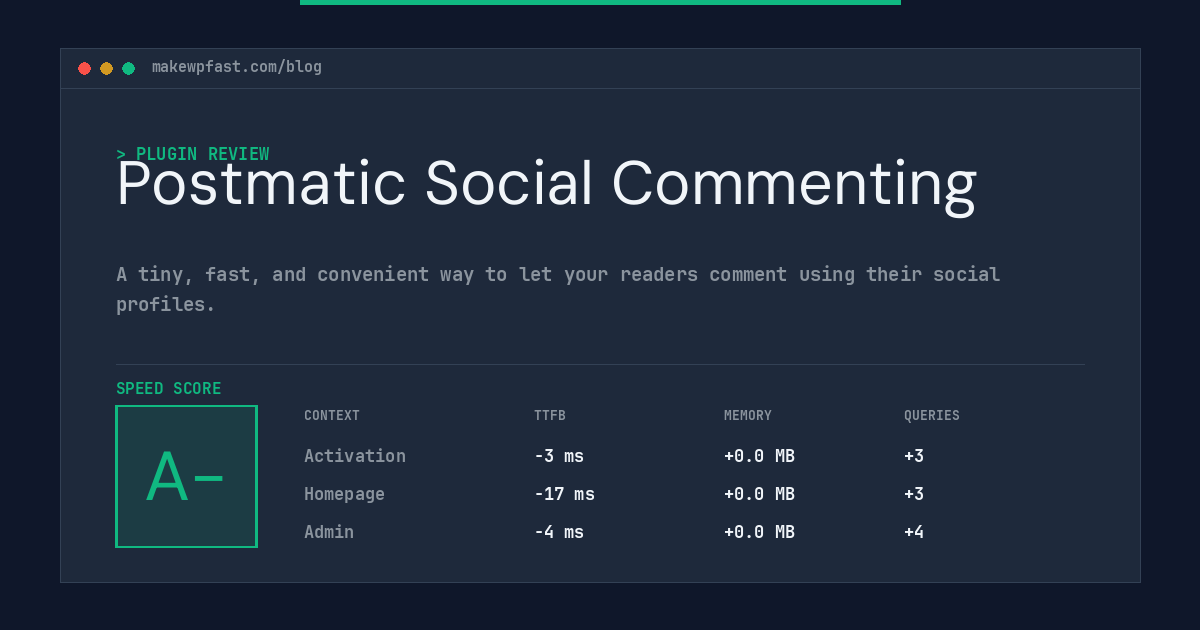
Task: Click the MEMORY column header
Action: 748,416
